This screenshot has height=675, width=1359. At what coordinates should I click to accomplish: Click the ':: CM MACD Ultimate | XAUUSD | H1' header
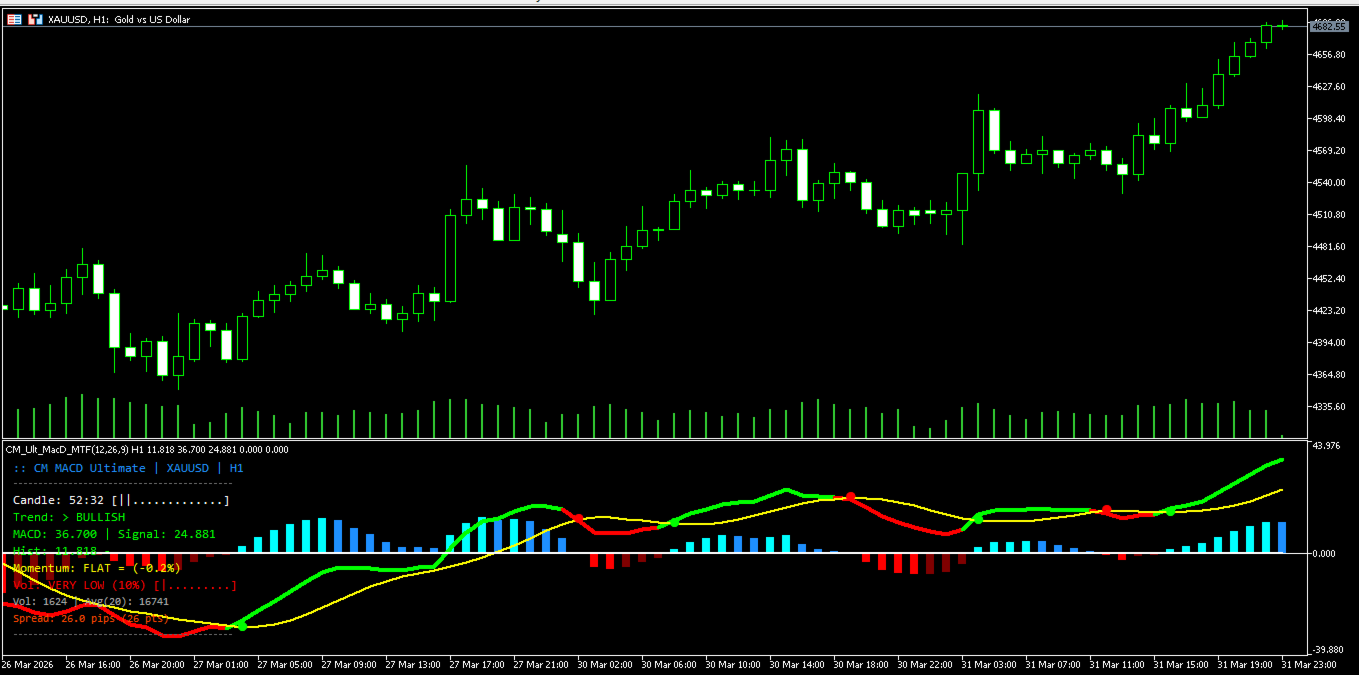[128, 468]
